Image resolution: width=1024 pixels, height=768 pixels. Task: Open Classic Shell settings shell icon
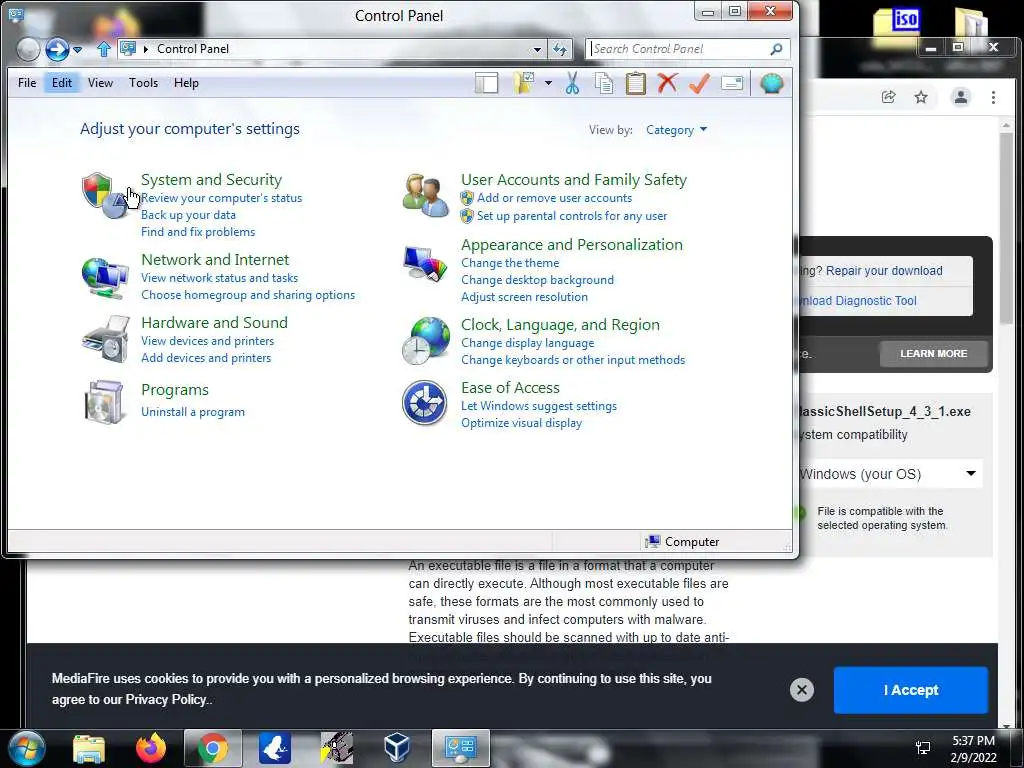coord(771,83)
